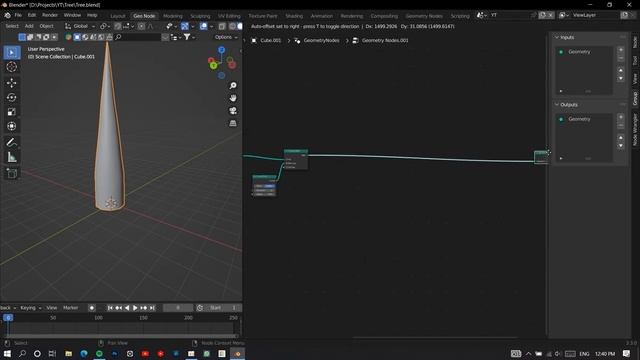640x360 pixels.
Task: Click the Blender logo menu icon
Action: (x=7, y=15)
